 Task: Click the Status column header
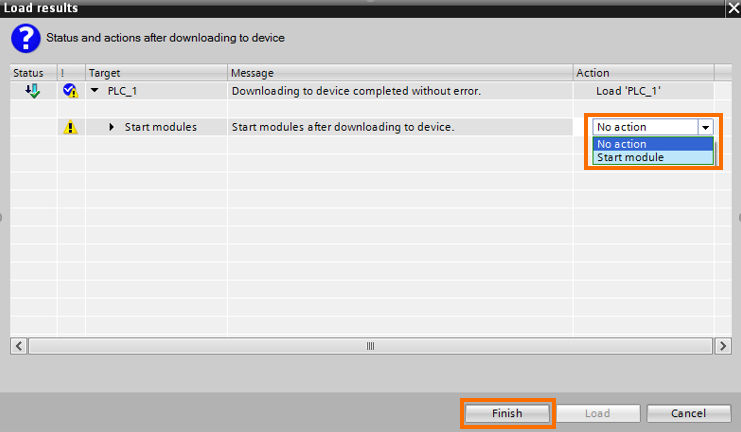pos(34,73)
